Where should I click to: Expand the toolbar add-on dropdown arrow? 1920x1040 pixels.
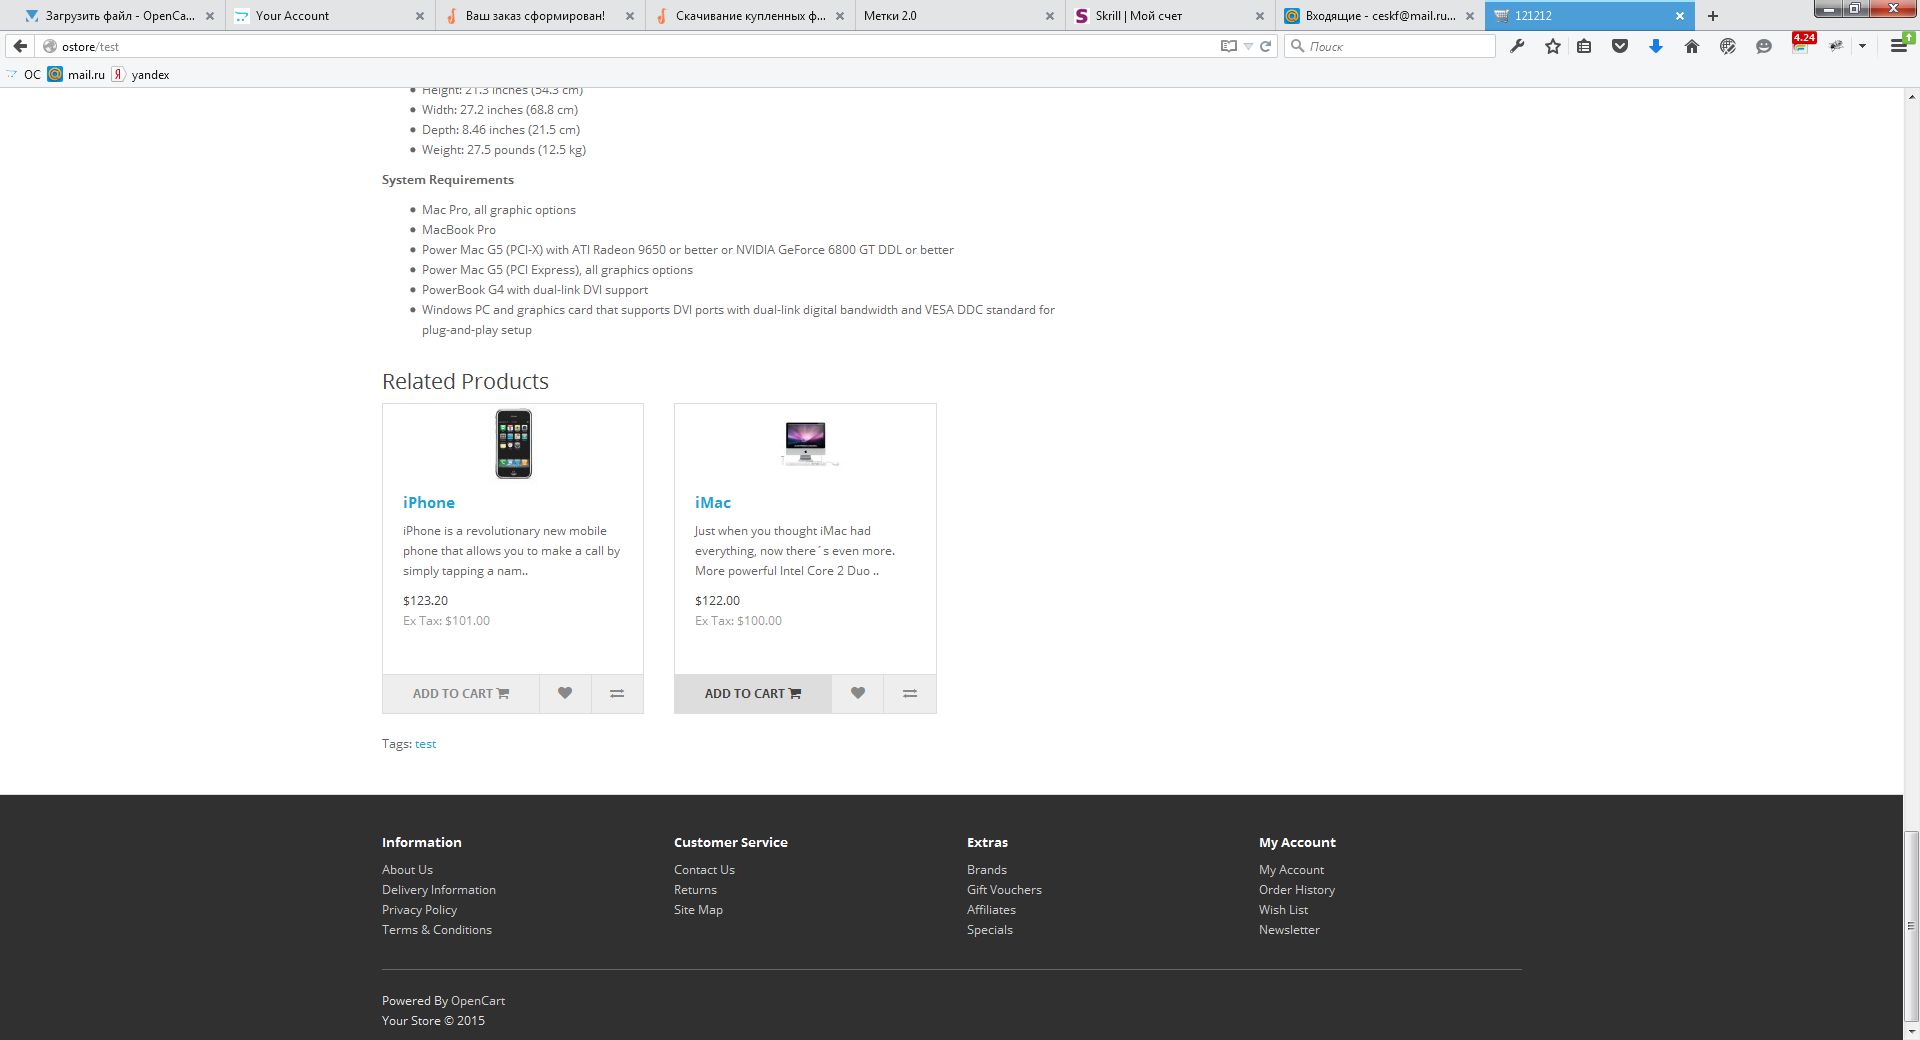(1862, 46)
